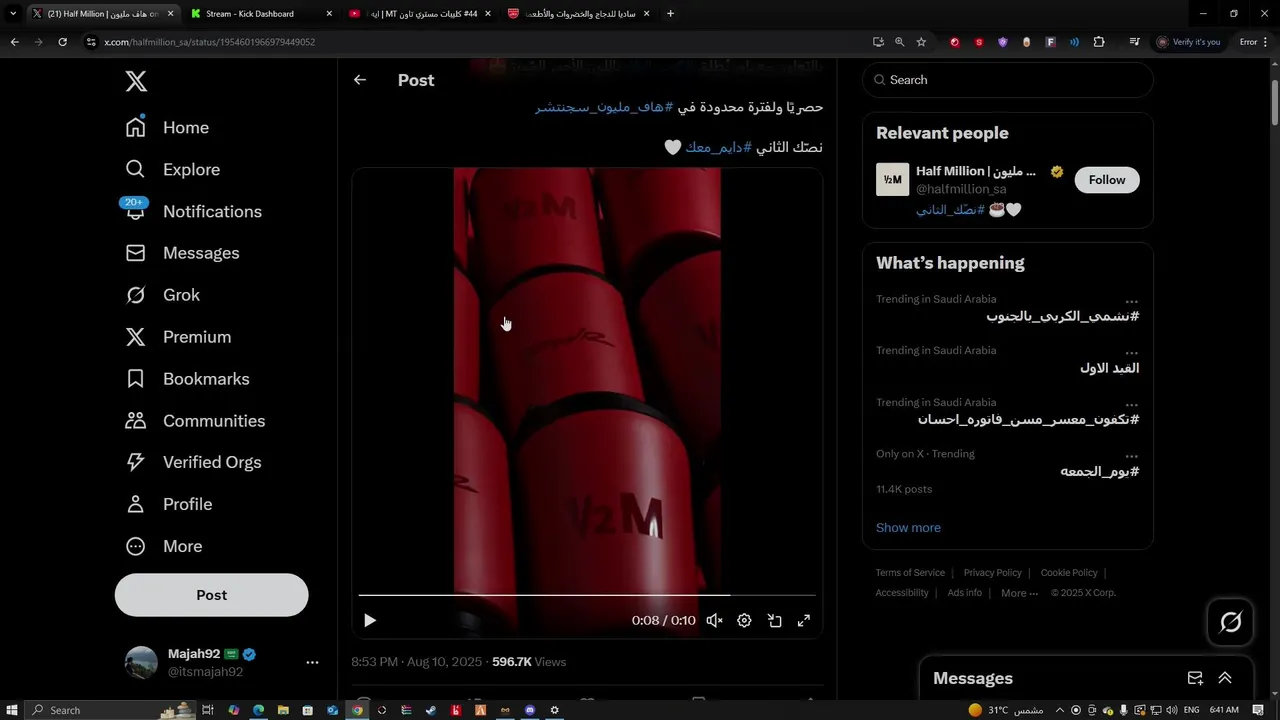Open the browser Extensions puzzle icon
The width and height of the screenshot is (1280, 720).
1099,42
